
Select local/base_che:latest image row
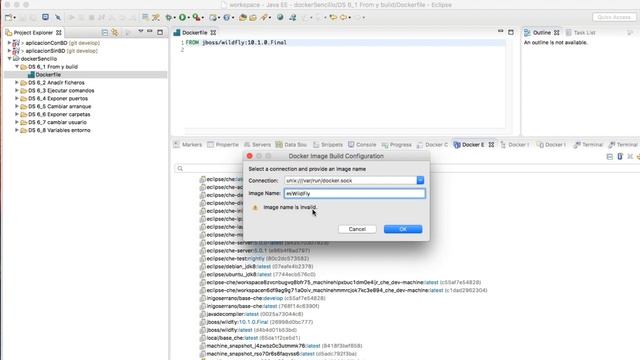[x=250, y=338]
